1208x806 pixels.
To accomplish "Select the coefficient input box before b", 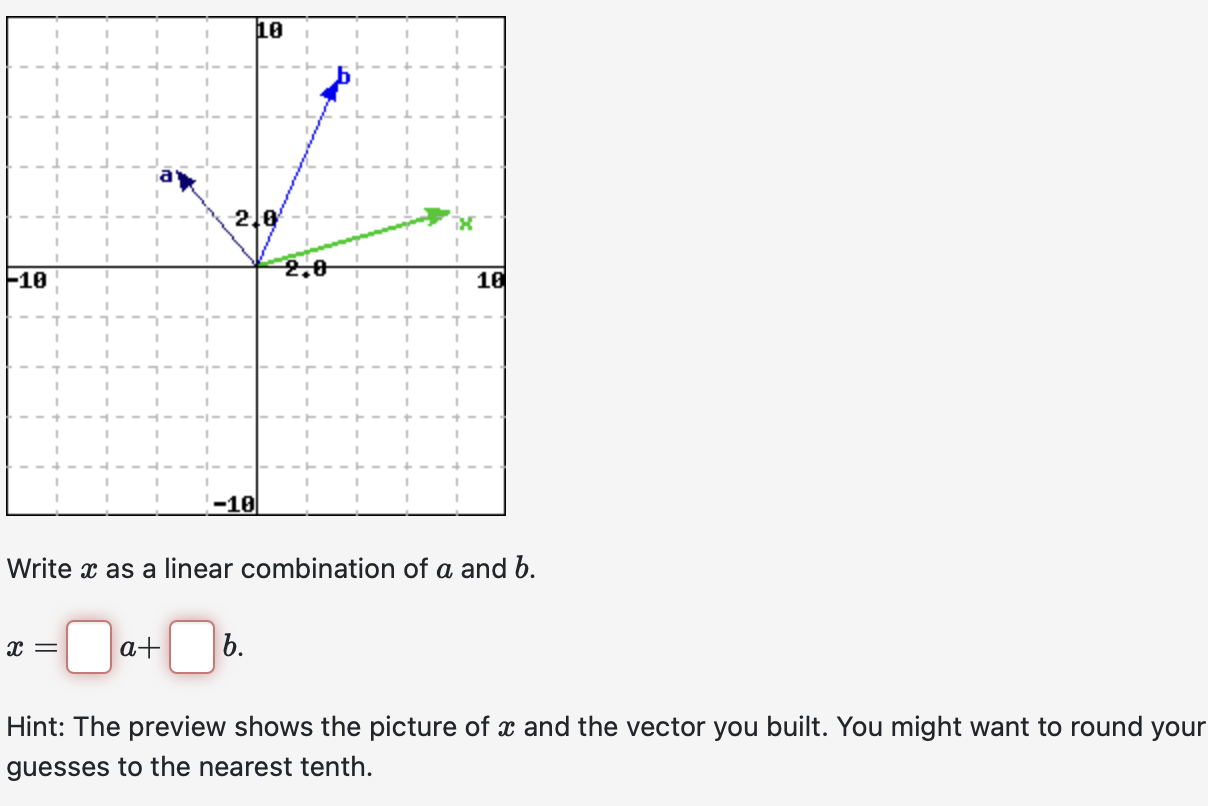I will [x=191, y=648].
